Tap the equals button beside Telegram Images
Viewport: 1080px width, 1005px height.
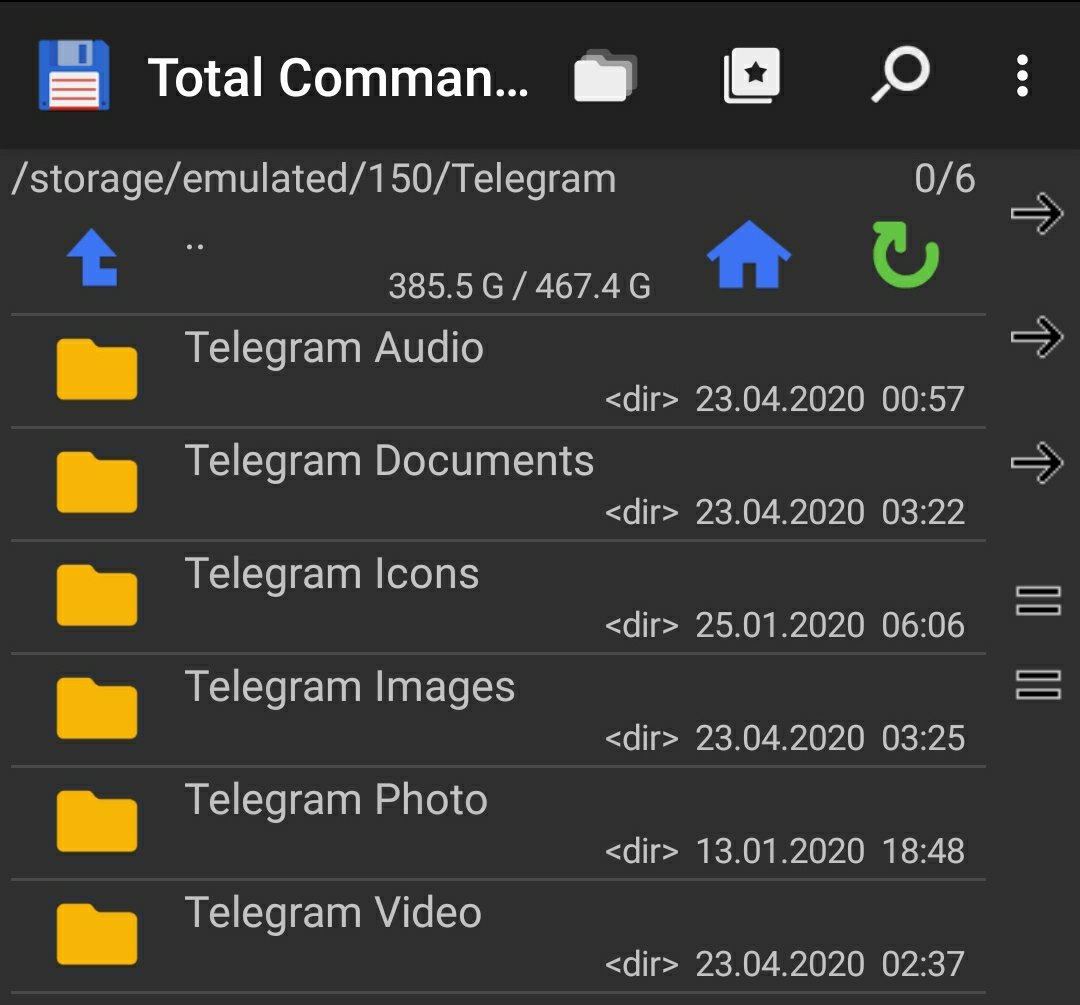click(x=1038, y=685)
